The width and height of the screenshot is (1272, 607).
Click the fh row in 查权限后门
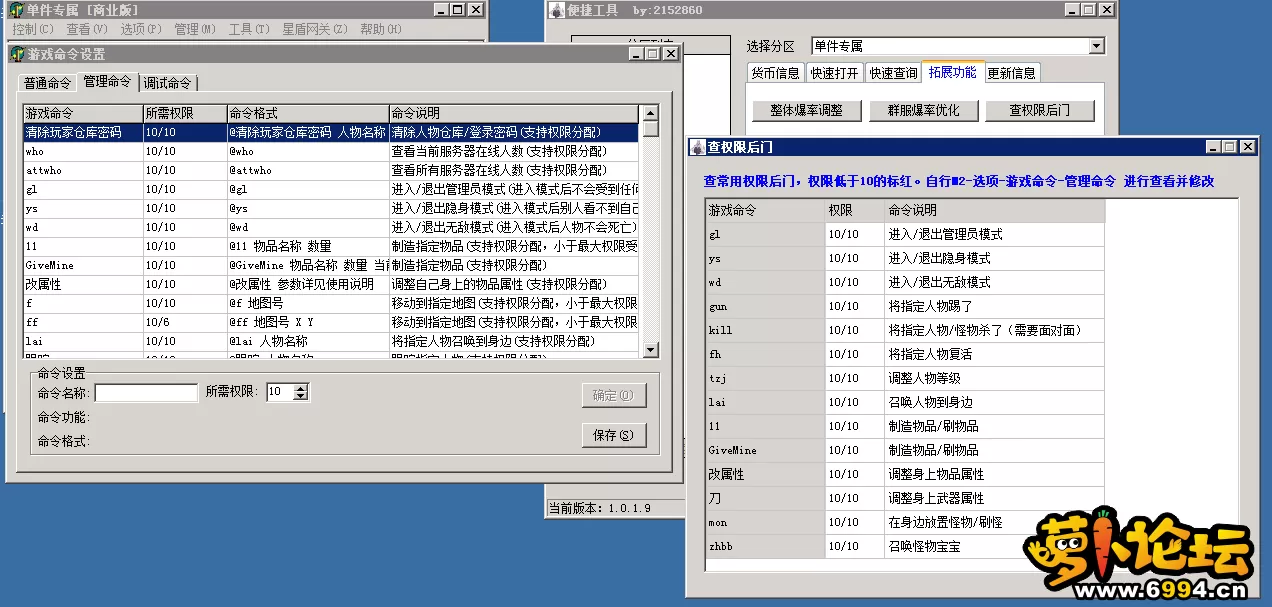(x=905, y=354)
